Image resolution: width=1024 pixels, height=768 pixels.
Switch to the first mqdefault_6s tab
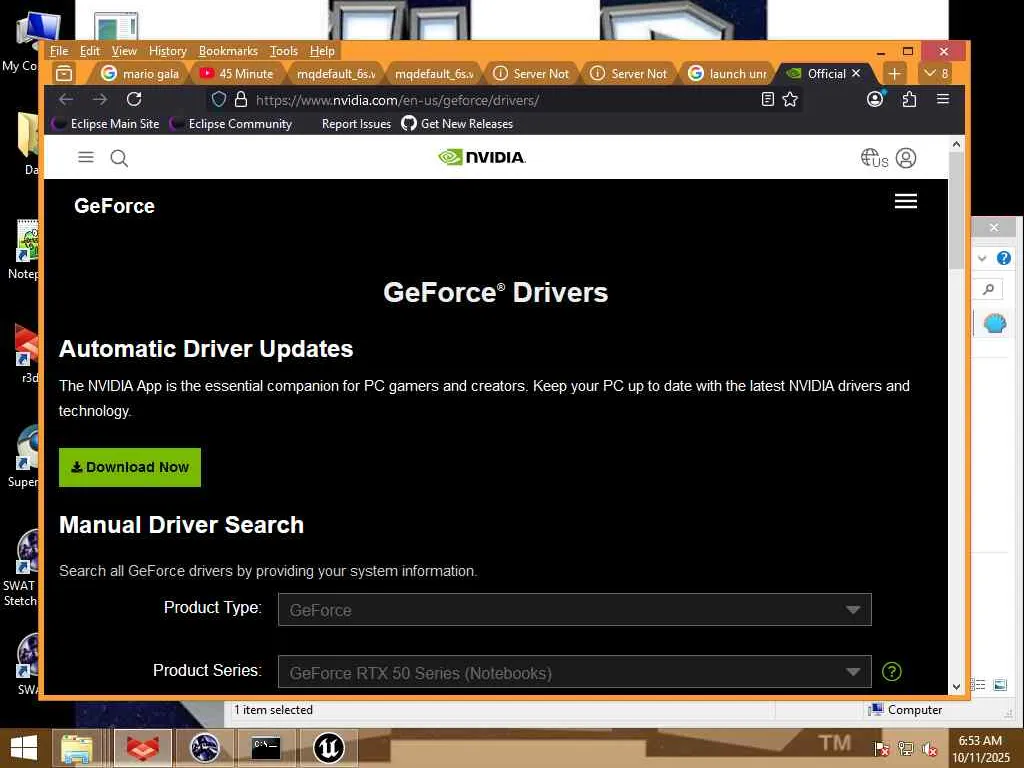point(336,74)
